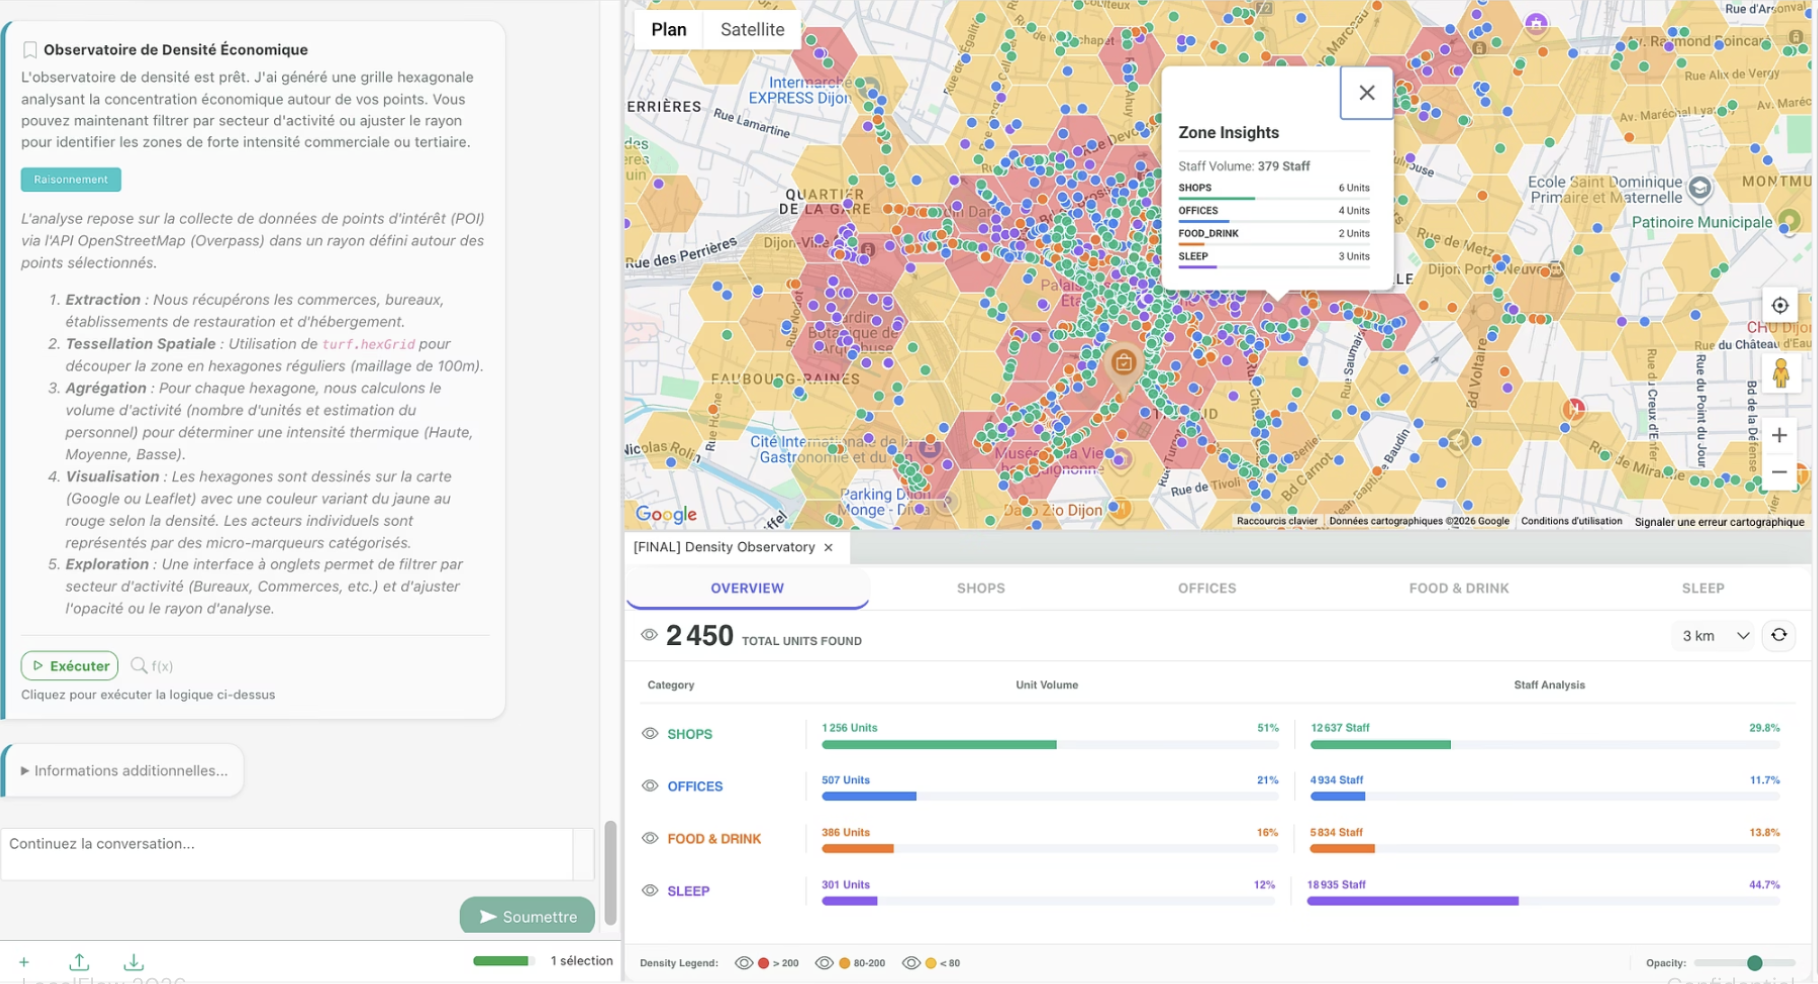Click the SHOPS unit volume bar
The height and width of the screenshot is (984, 1818).
click(x=1049, y=744)
